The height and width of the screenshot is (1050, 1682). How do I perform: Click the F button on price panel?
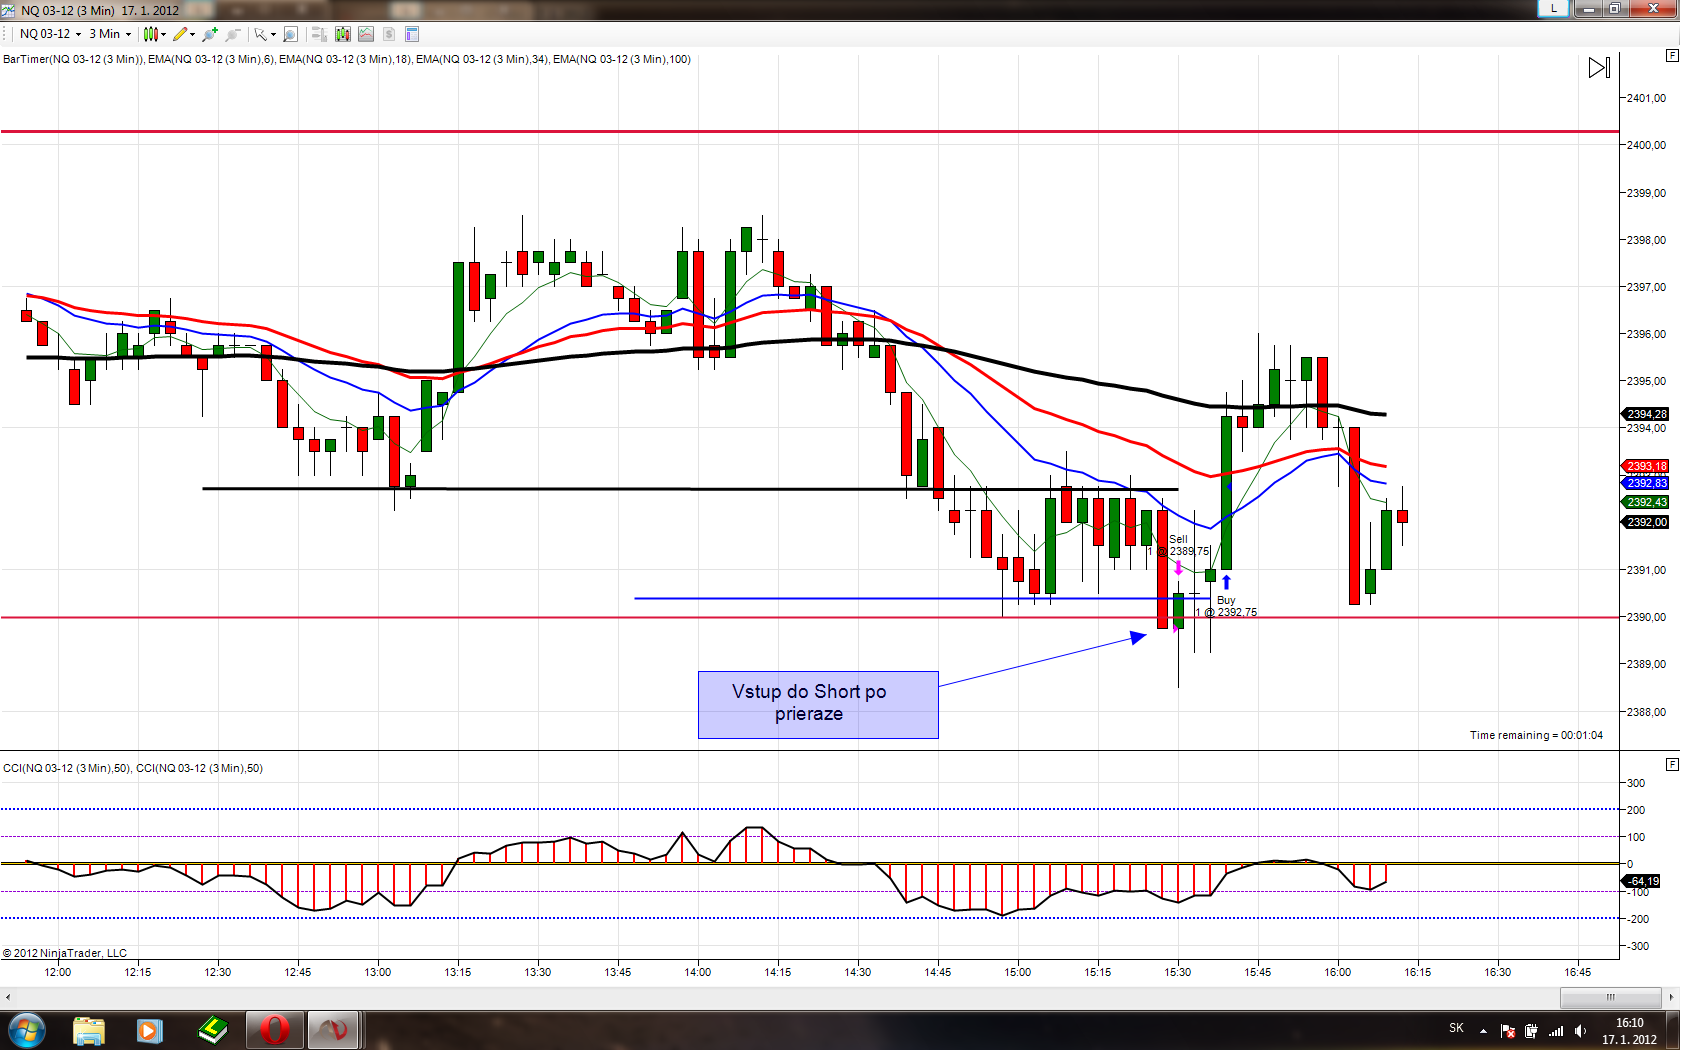pyautogui.click(x=1672, y=55)
